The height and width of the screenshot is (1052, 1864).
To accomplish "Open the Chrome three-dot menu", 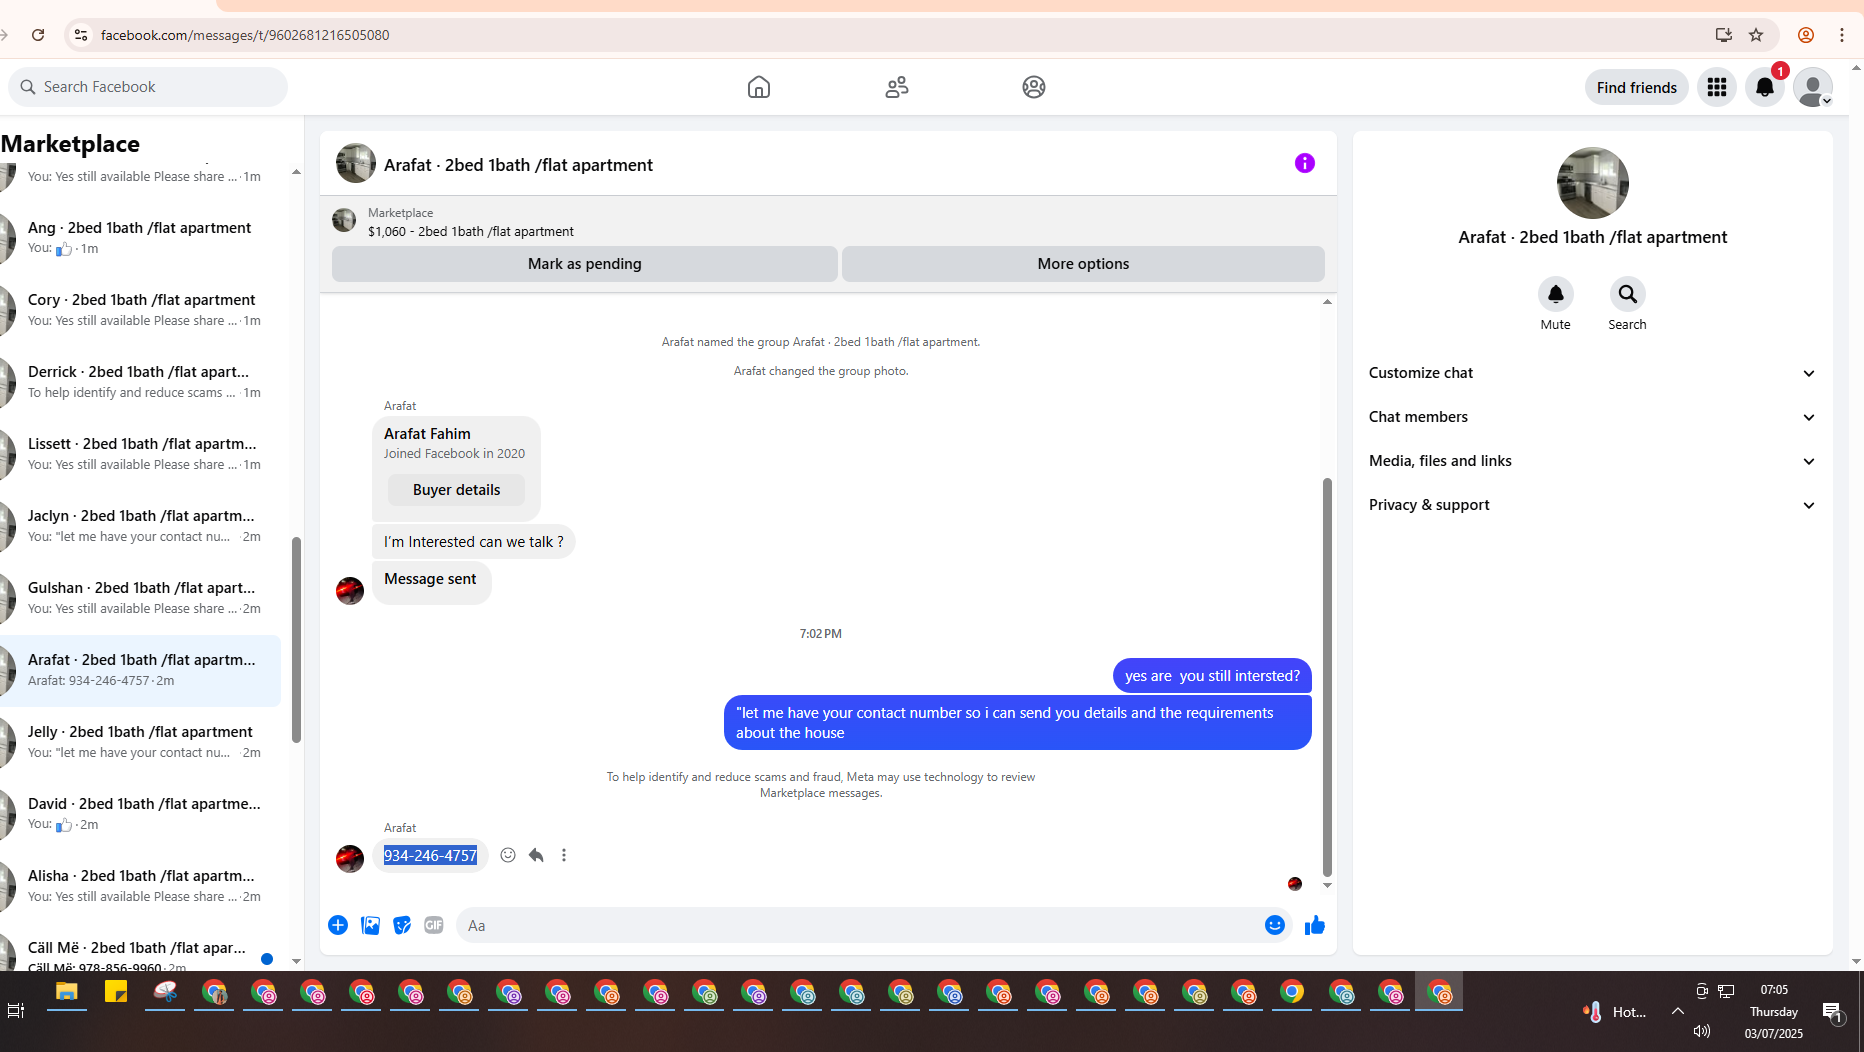I will (x=1842, y=35).
